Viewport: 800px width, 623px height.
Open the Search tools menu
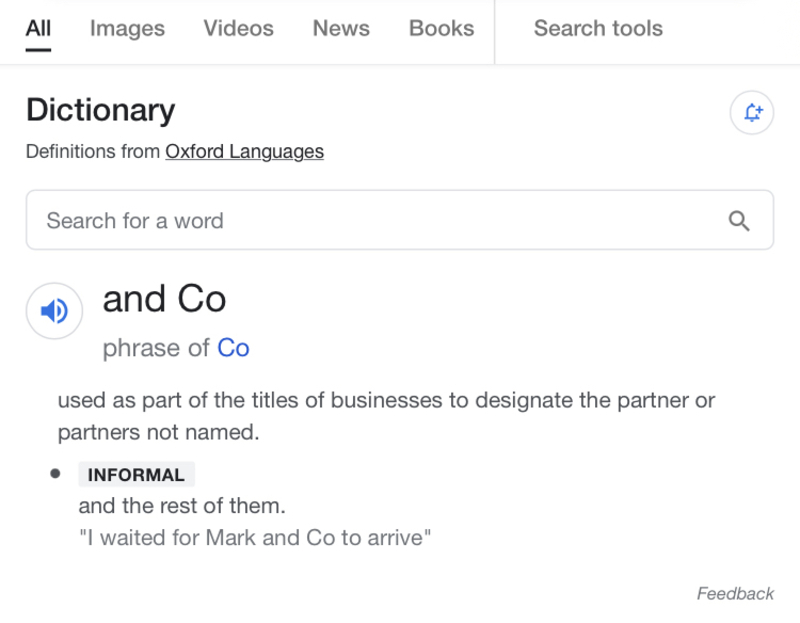point(597,29)
